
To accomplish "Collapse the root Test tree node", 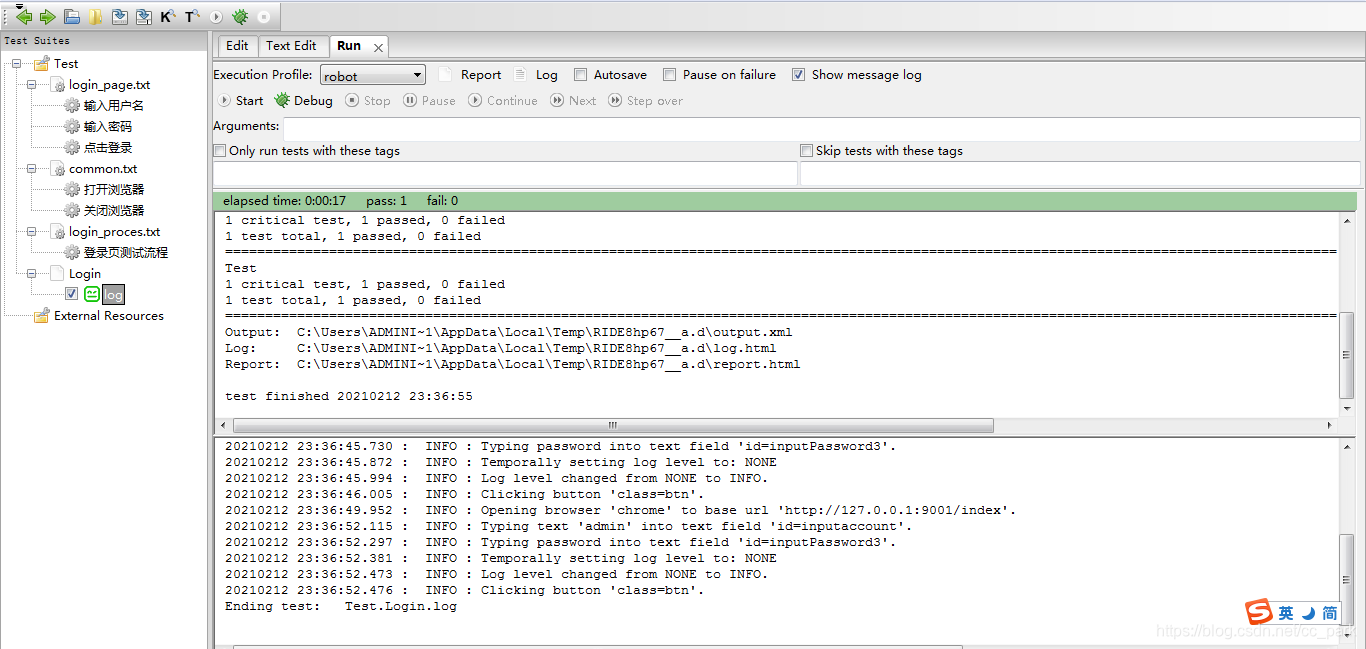I will (17, 64).
